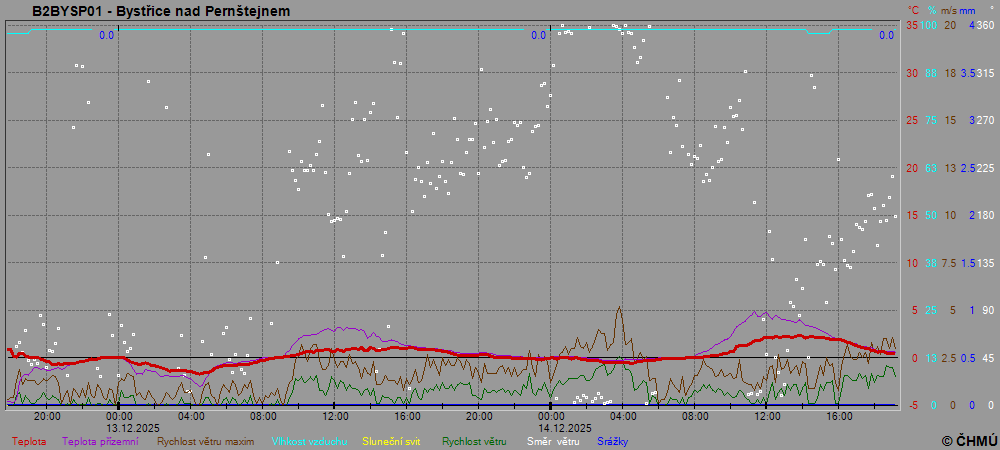This screenshot has height=450, width=1000.
Task: Click the cyan Vlhkost vzduchu legend label
Action: point(309,440)
